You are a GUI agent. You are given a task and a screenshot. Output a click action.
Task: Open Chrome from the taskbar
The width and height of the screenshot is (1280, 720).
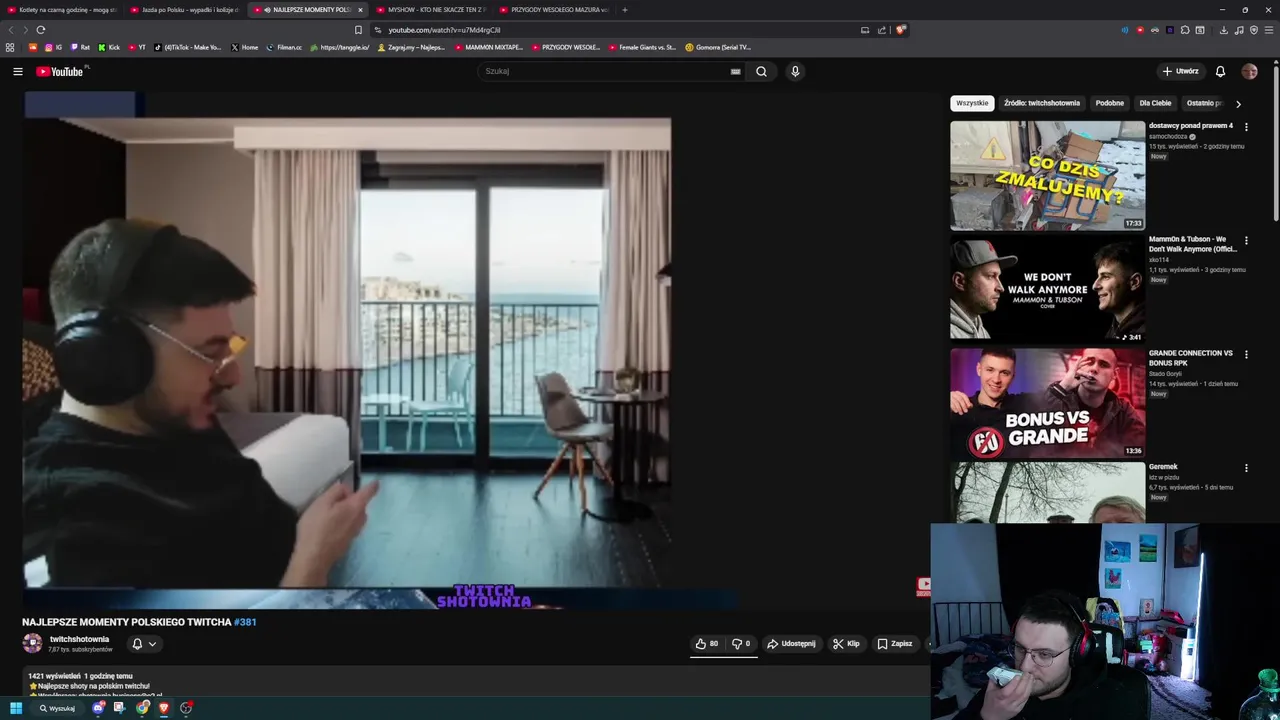142,708
